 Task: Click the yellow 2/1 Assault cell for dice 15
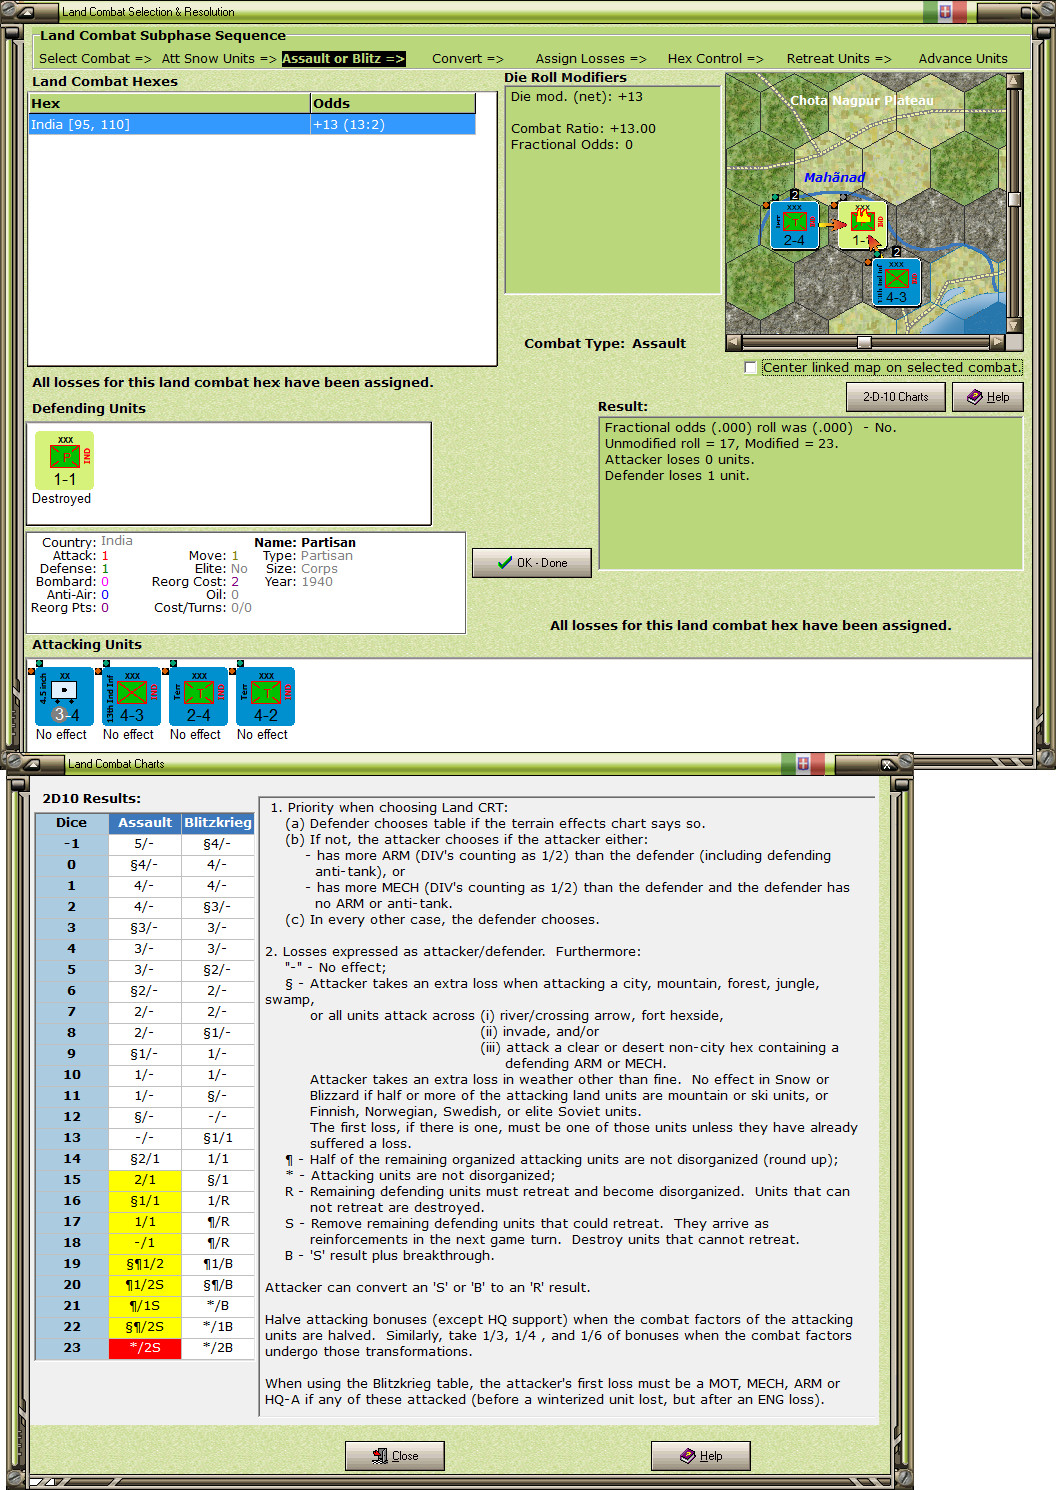tap(145, 1180)
